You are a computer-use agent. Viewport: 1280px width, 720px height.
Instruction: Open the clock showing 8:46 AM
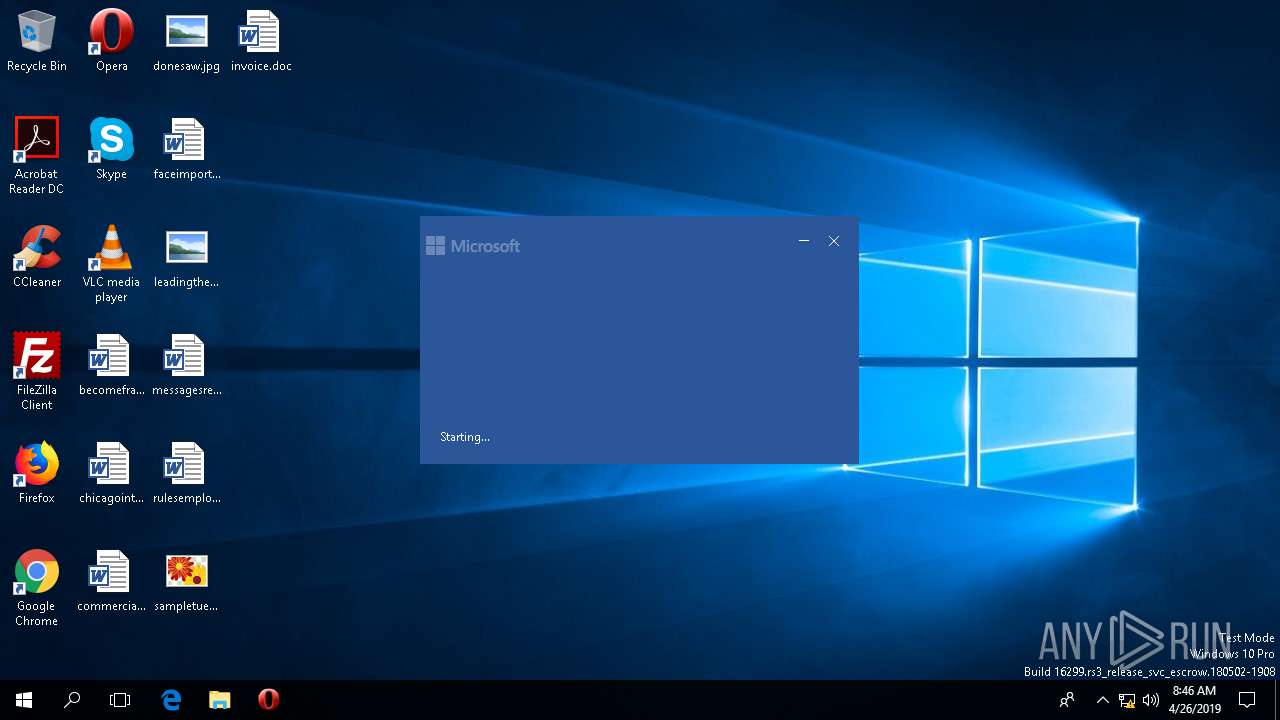[x=1194, y=700]
